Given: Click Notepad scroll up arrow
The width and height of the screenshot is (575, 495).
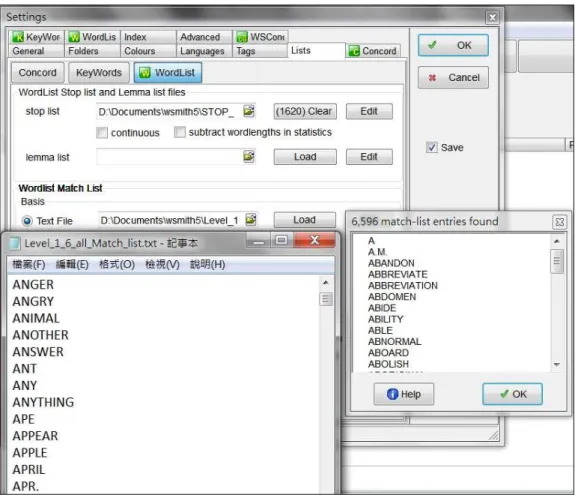Looking at the screenshot, I should click(325, 283).
